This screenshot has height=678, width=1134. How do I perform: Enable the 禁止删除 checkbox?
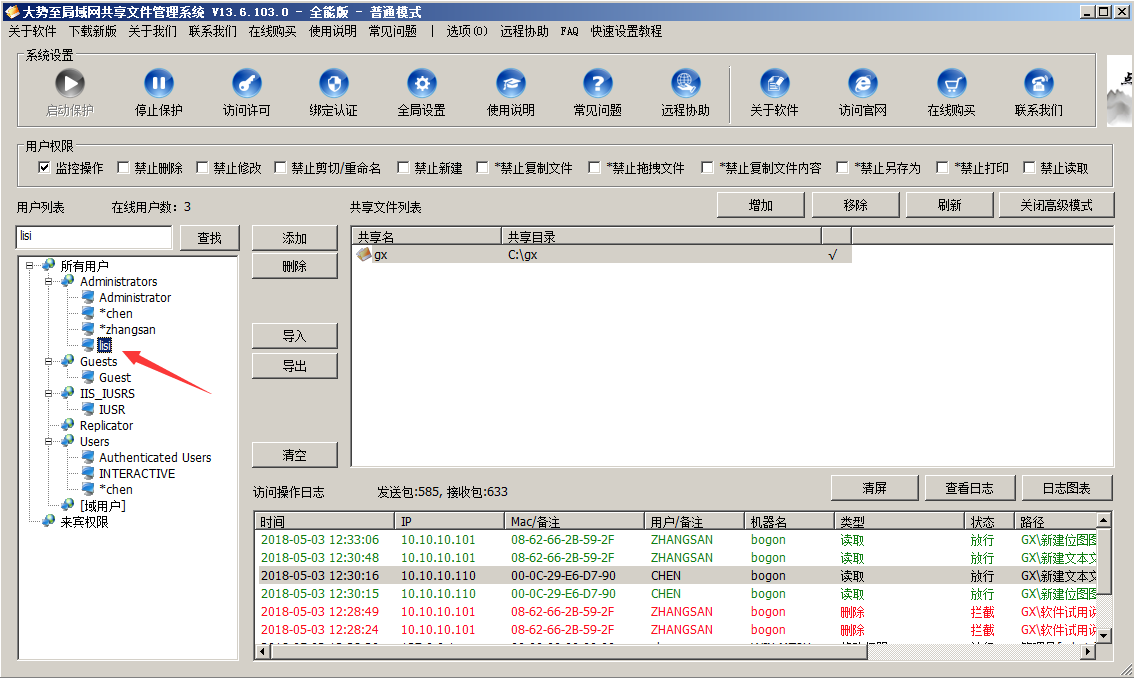point(123,168)
